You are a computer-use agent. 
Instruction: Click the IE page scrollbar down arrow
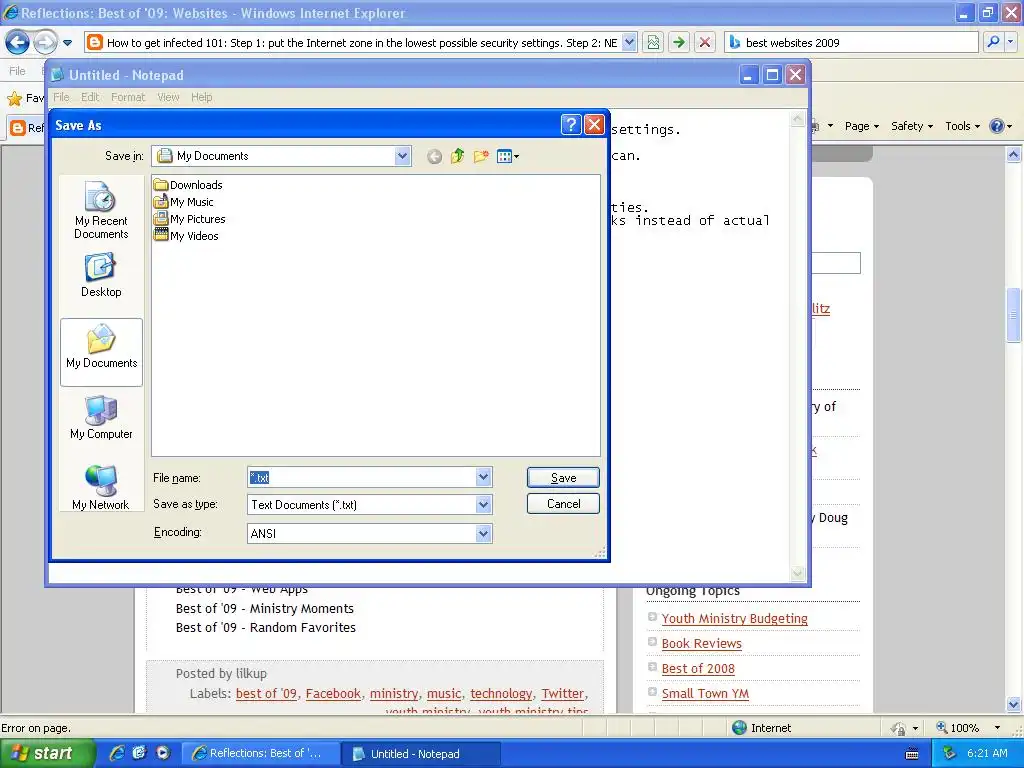[1014, 704]
